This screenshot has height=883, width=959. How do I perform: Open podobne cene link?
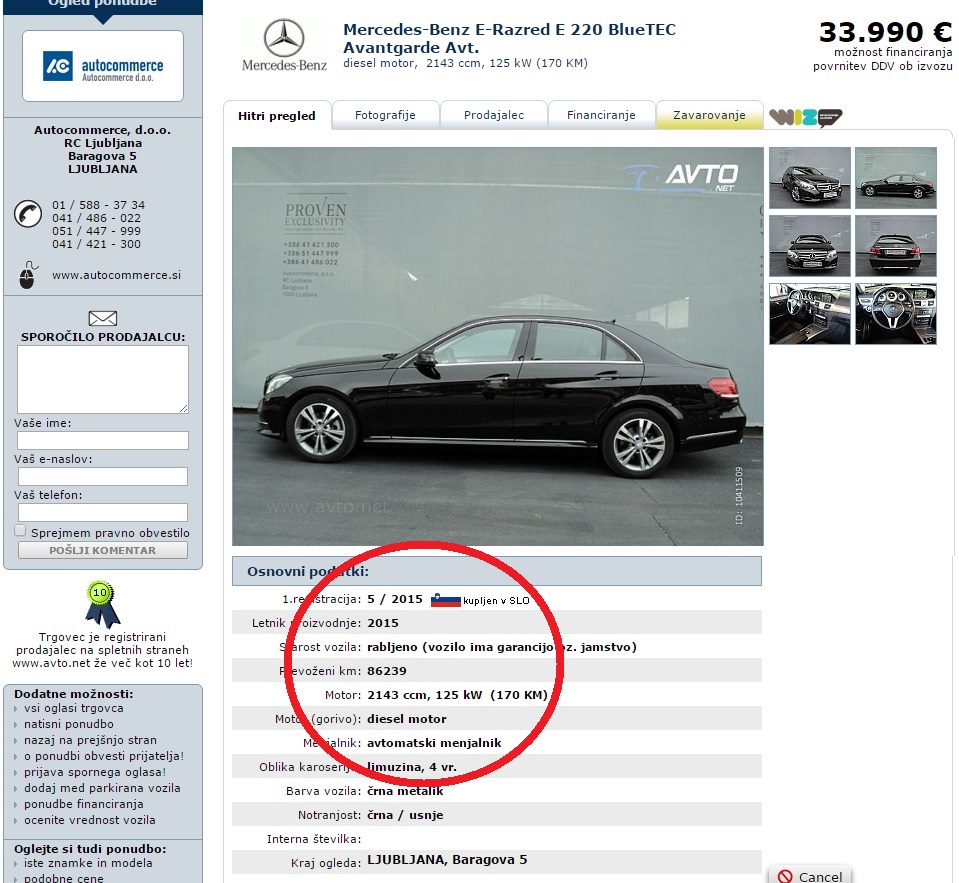click(64, 878)
